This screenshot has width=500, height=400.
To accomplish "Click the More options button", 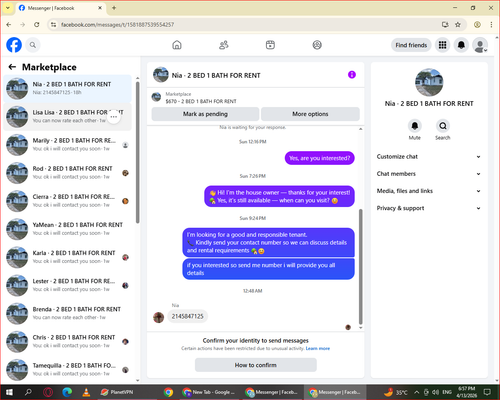I will (x=310, y=114).
